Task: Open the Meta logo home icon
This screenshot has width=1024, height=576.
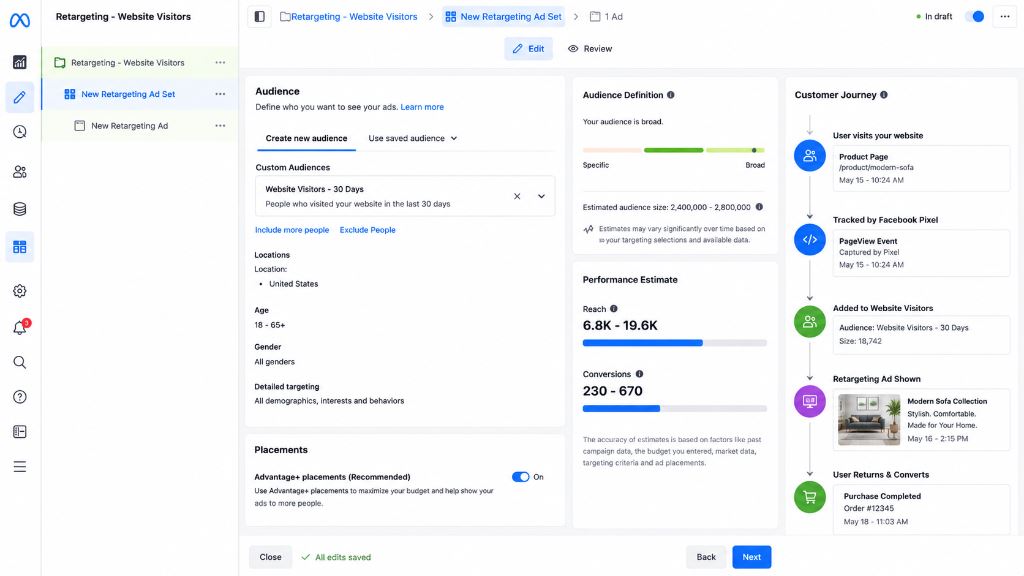Action: (x=20, y=20)
